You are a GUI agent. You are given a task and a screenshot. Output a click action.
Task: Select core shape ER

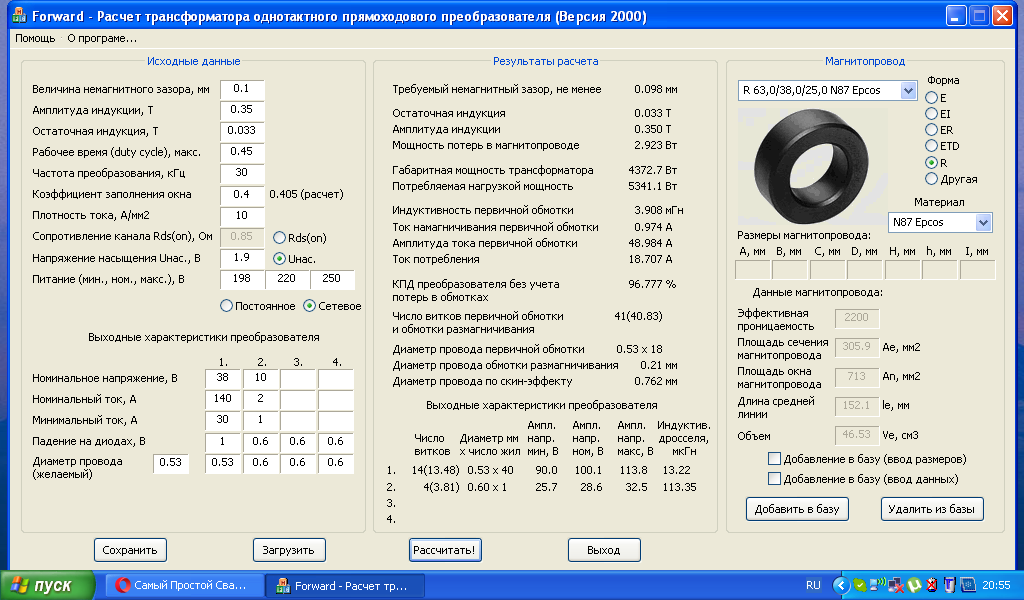[x=931, y=129]
